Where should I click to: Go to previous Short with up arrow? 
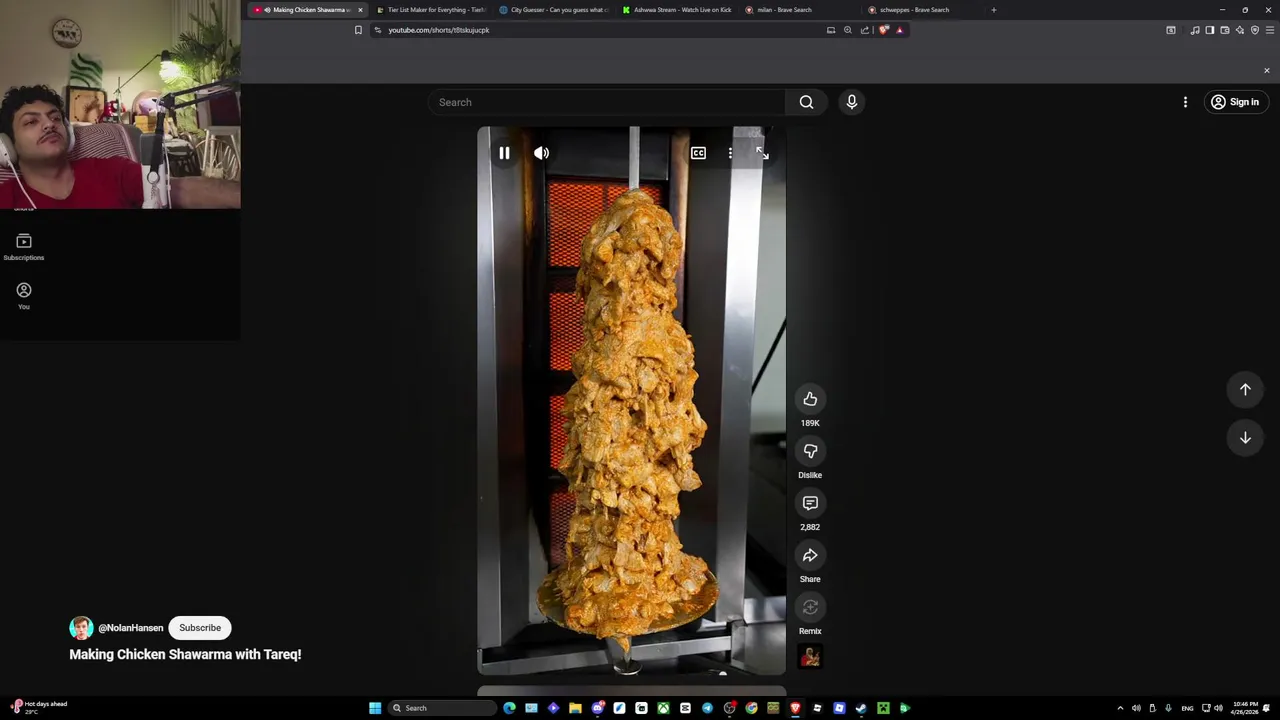[1245, 390]
